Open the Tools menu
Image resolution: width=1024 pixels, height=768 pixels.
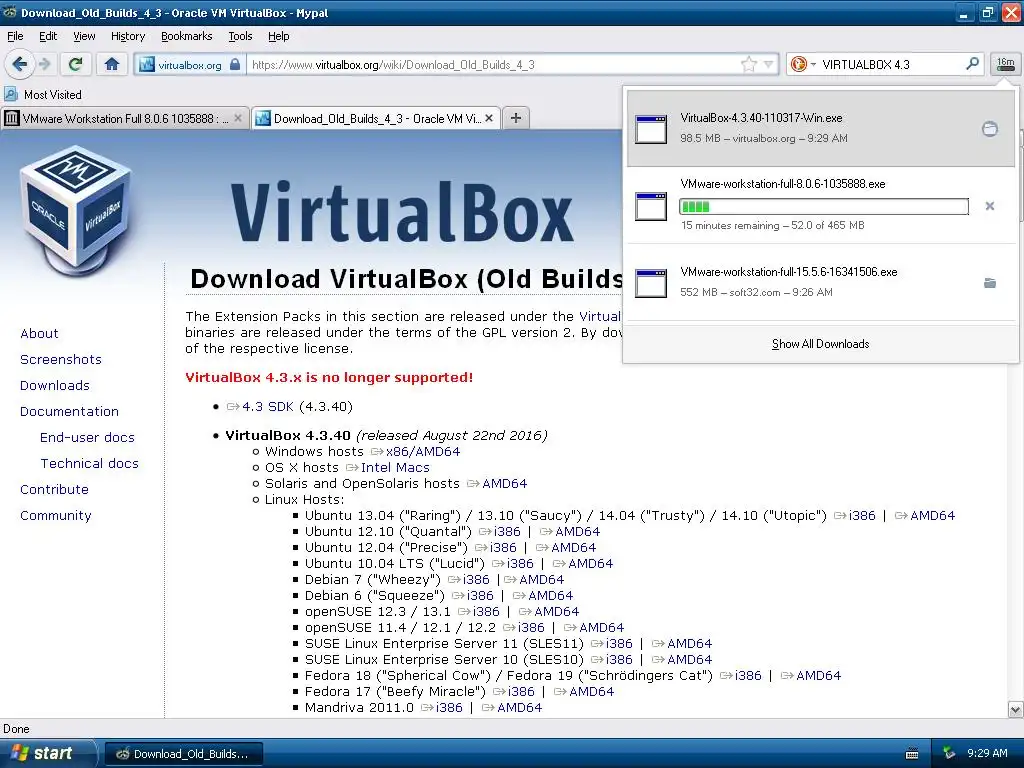[x=240, y=36]
